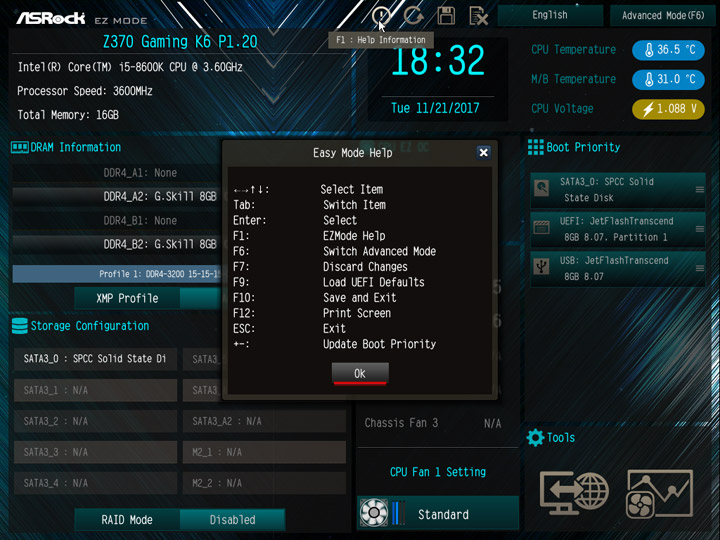Screen dimensions: 720x540
Task: Switch to Advanced Mode (F6)
Action: click(x=663, y=16)
